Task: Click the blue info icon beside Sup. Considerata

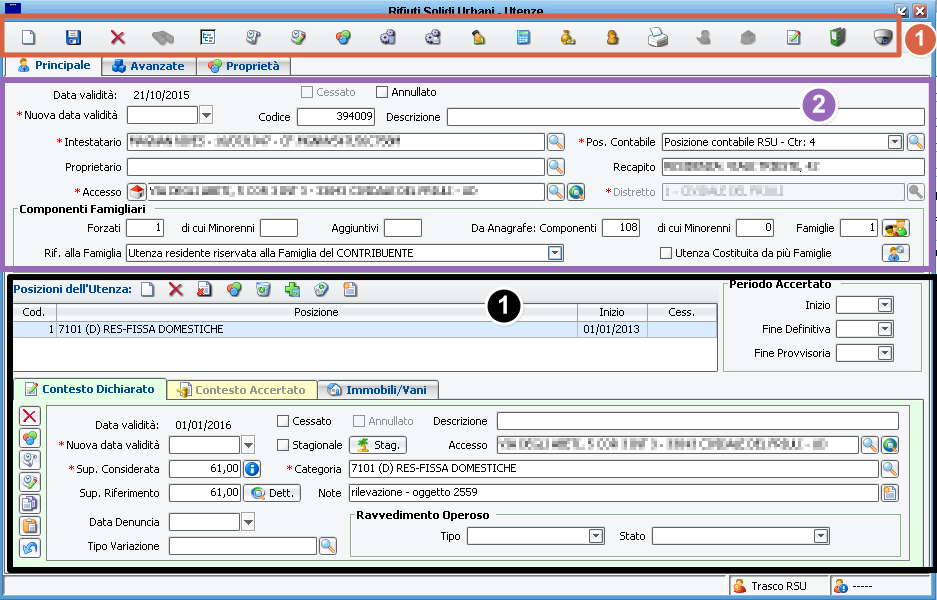Action: [252, 468]
